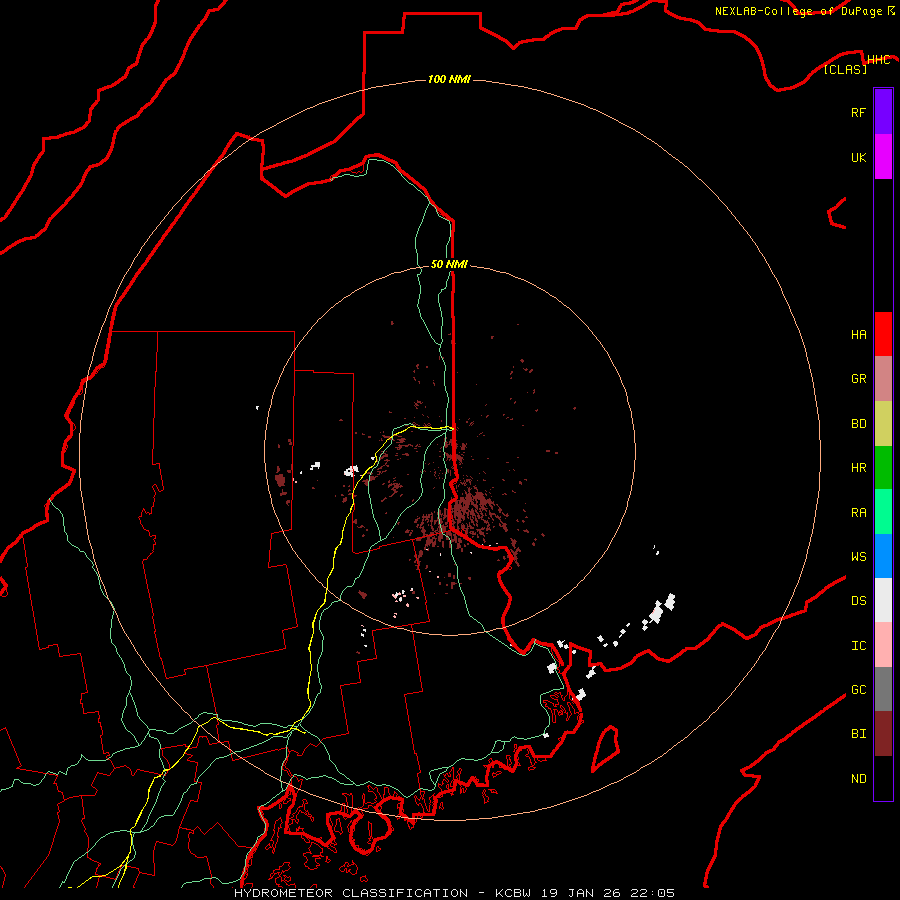Viewport: 900px width, 900px height.
Task: Click the HR legend label
Action: point(858,468)
